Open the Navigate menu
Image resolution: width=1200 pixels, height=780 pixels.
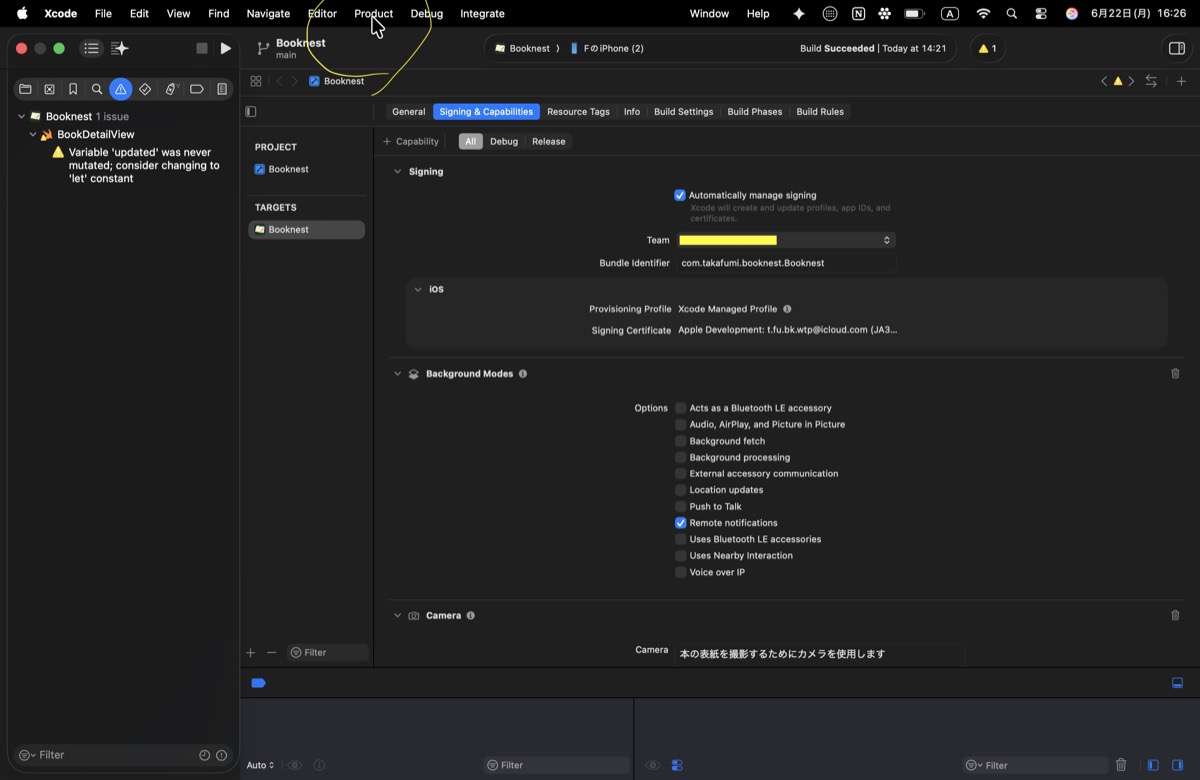coord(268,13)
